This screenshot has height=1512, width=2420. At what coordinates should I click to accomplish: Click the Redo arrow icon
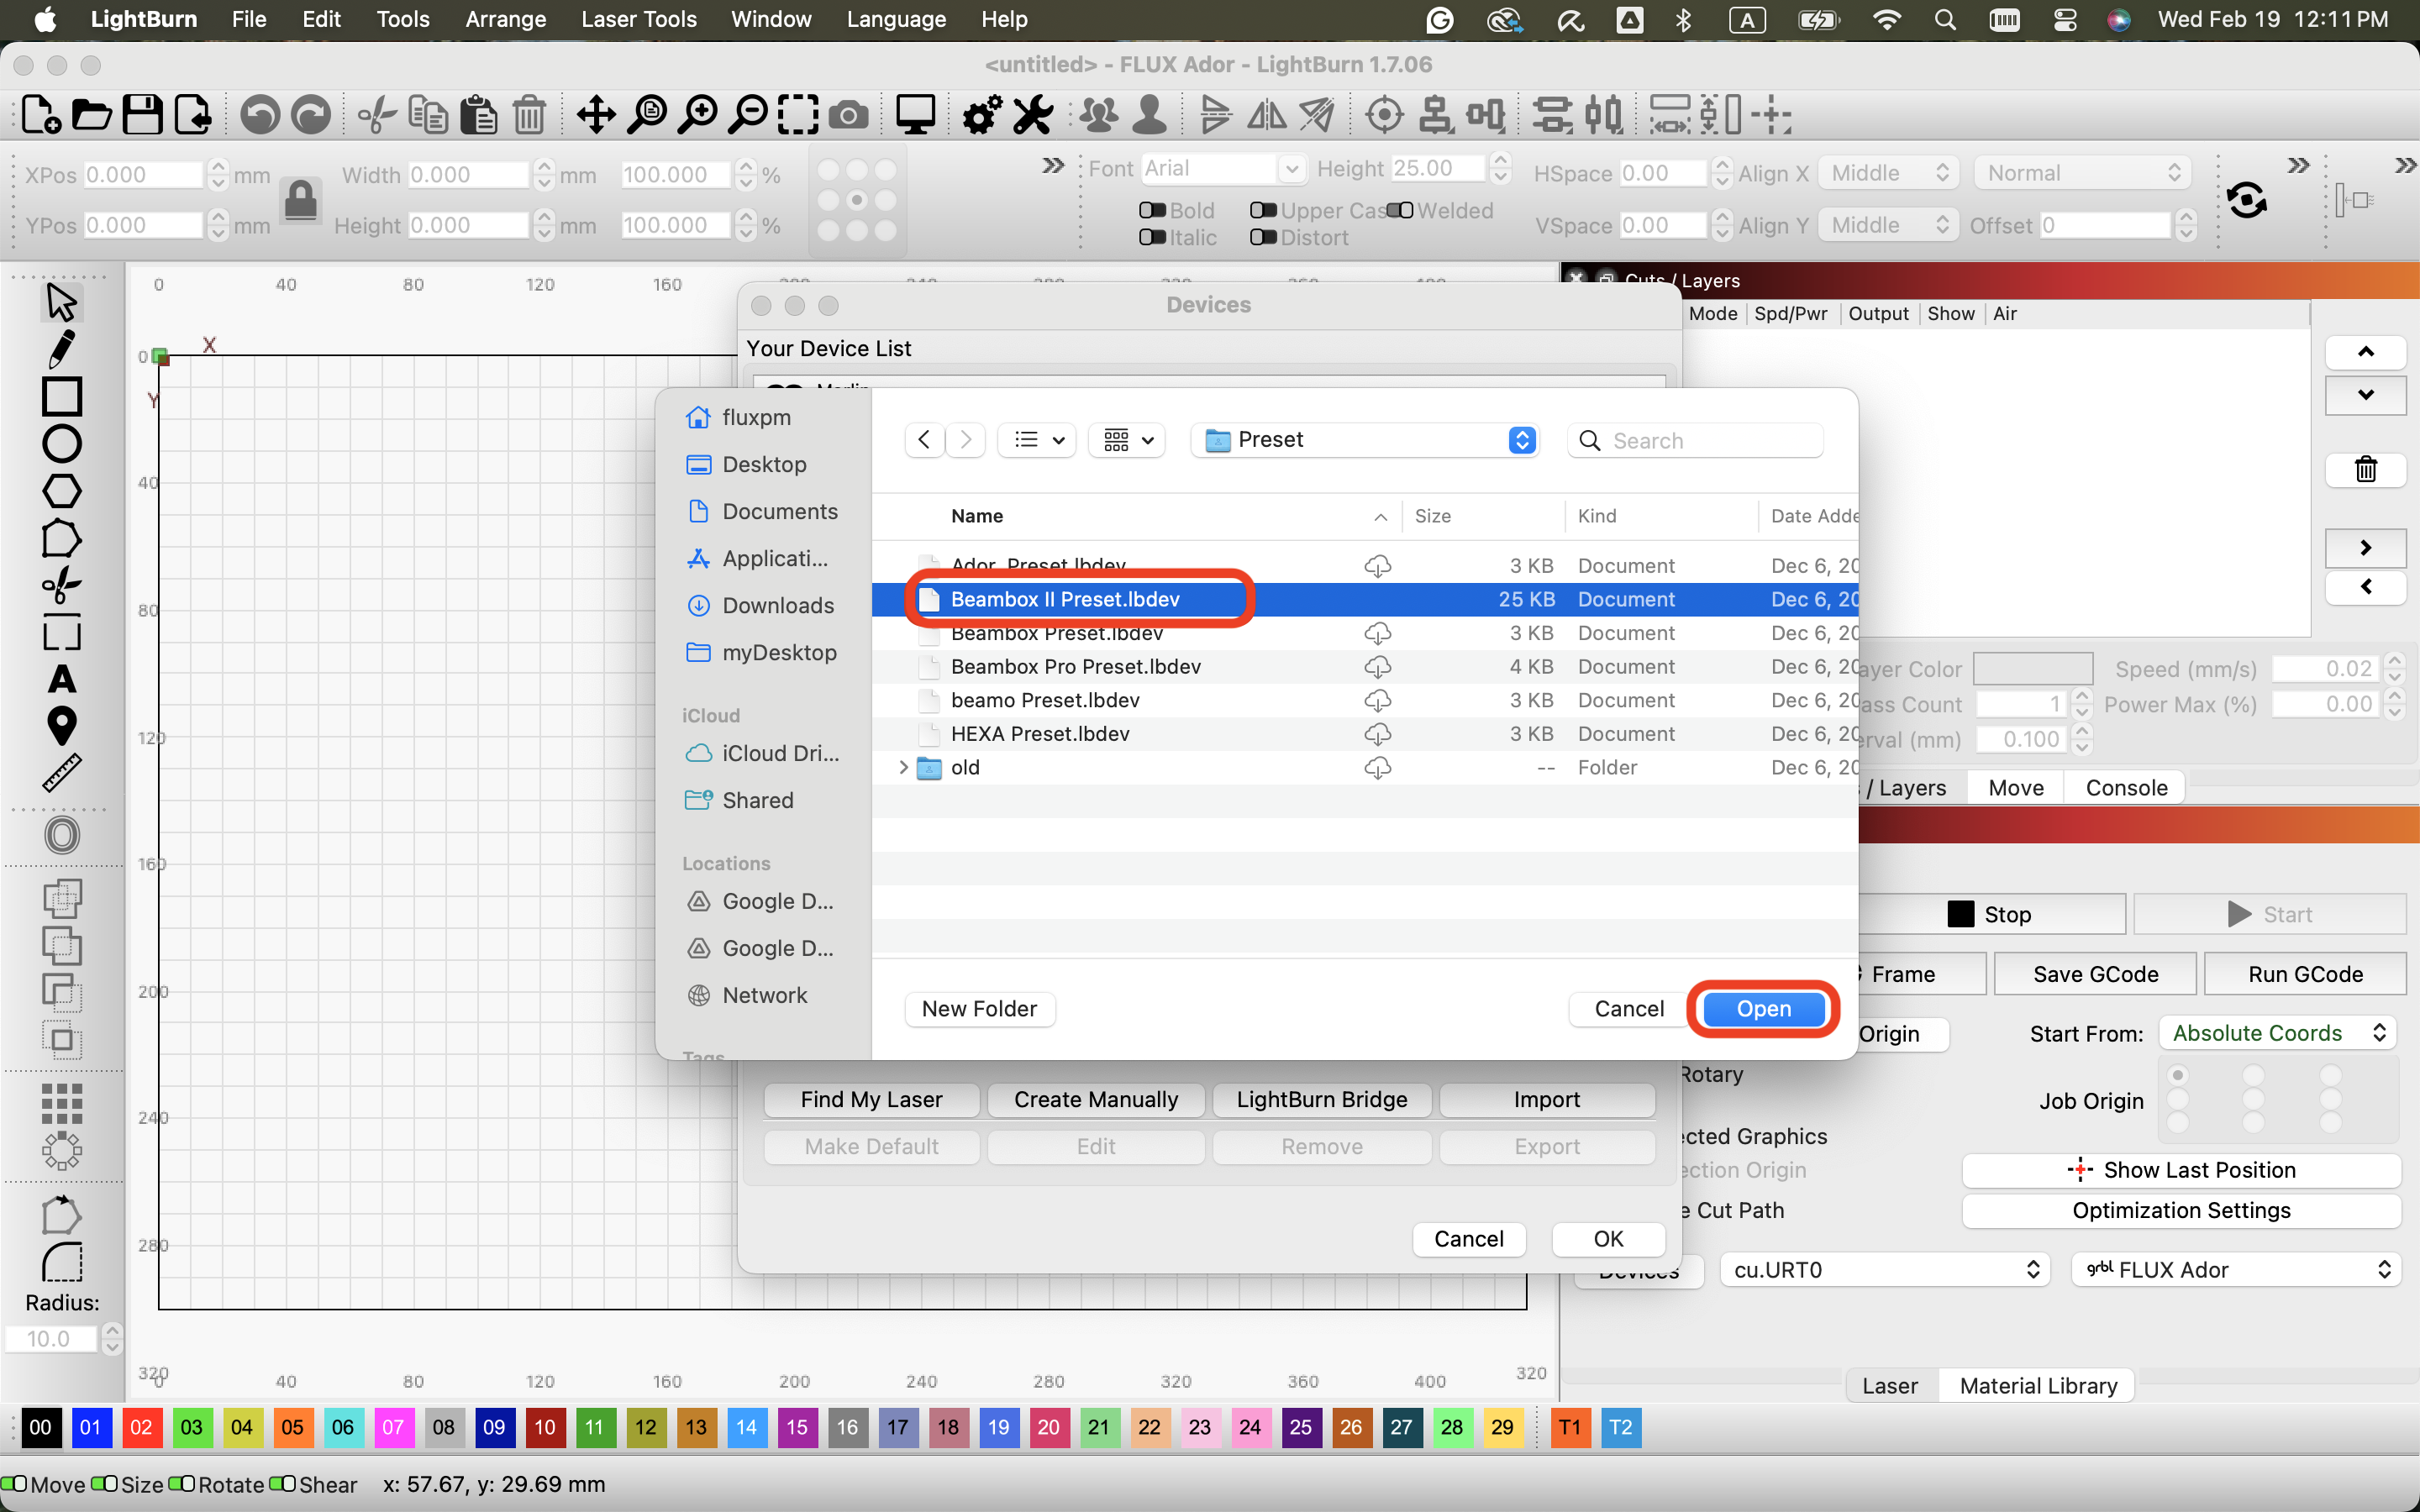[x=311, y=115]
